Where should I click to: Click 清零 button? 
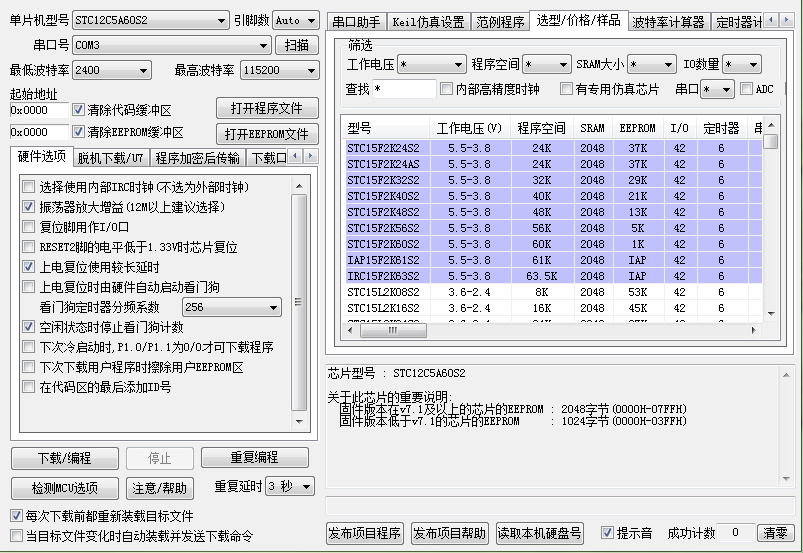pyautogui.click(x=775, y=533)
